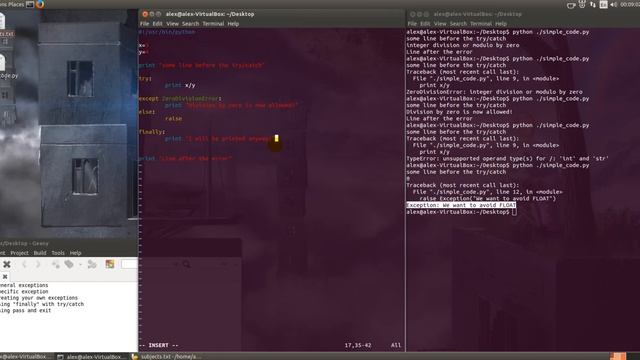This screenshot has height=360, width=640.
Task: Click 'except ZeroDivisionError:' line in vim
Action: point(180,98)
